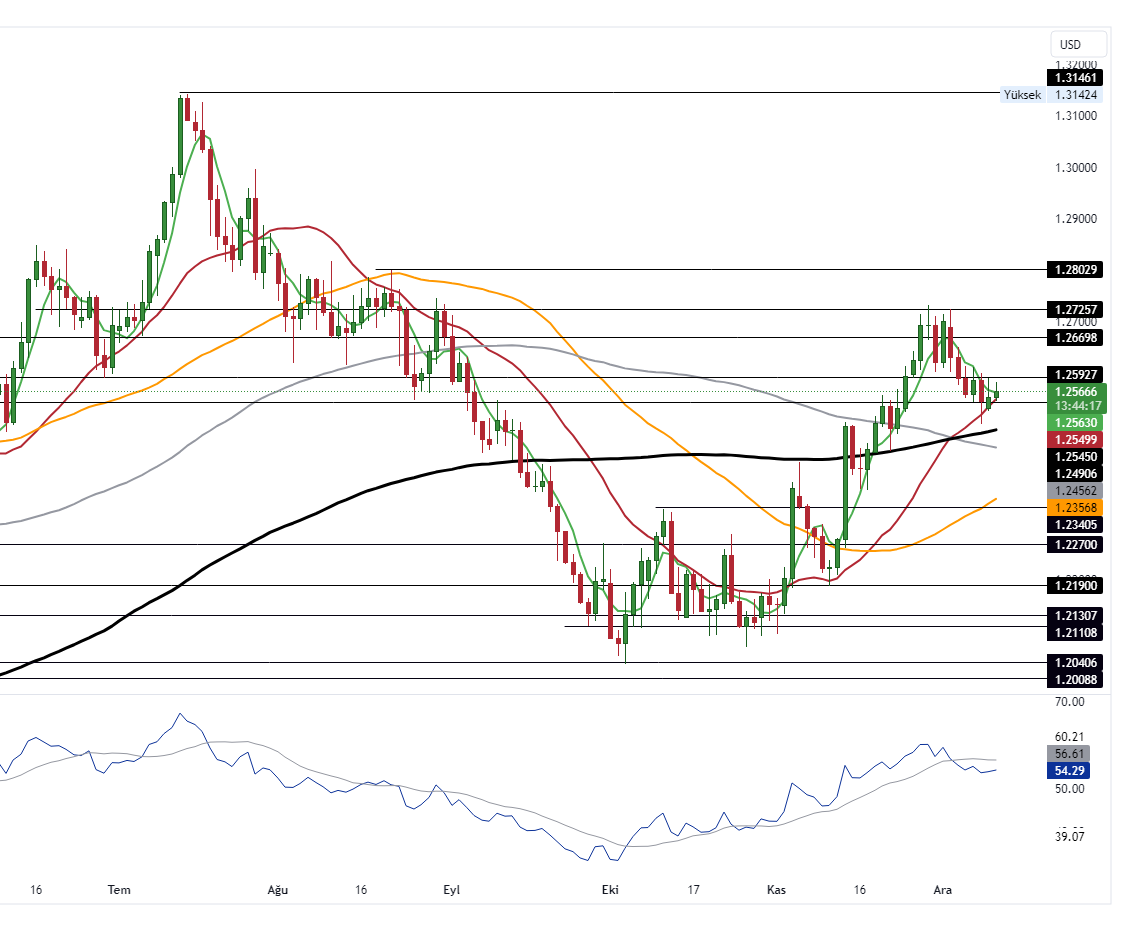Image resolution: width=1121 pixels, height=939 pixels.
Task: Click the Ara month on time axis
Action: tap(941, 889)
